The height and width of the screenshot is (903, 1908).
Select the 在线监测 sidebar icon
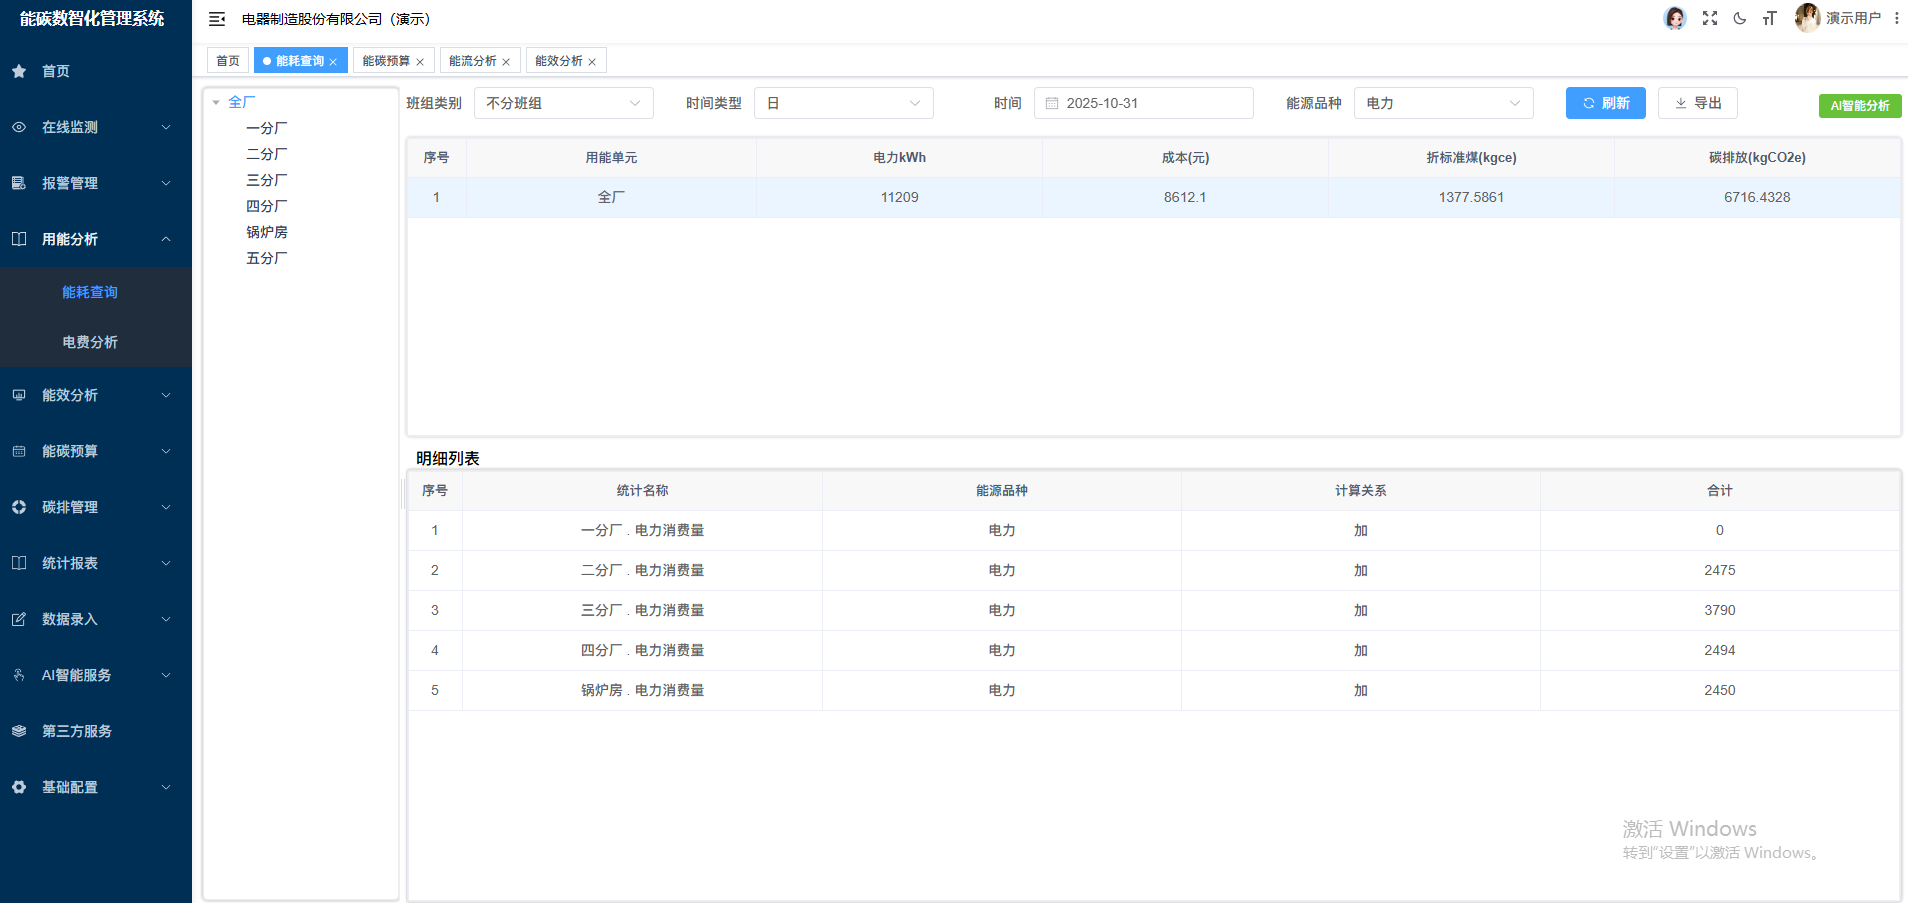pos(18,127)
